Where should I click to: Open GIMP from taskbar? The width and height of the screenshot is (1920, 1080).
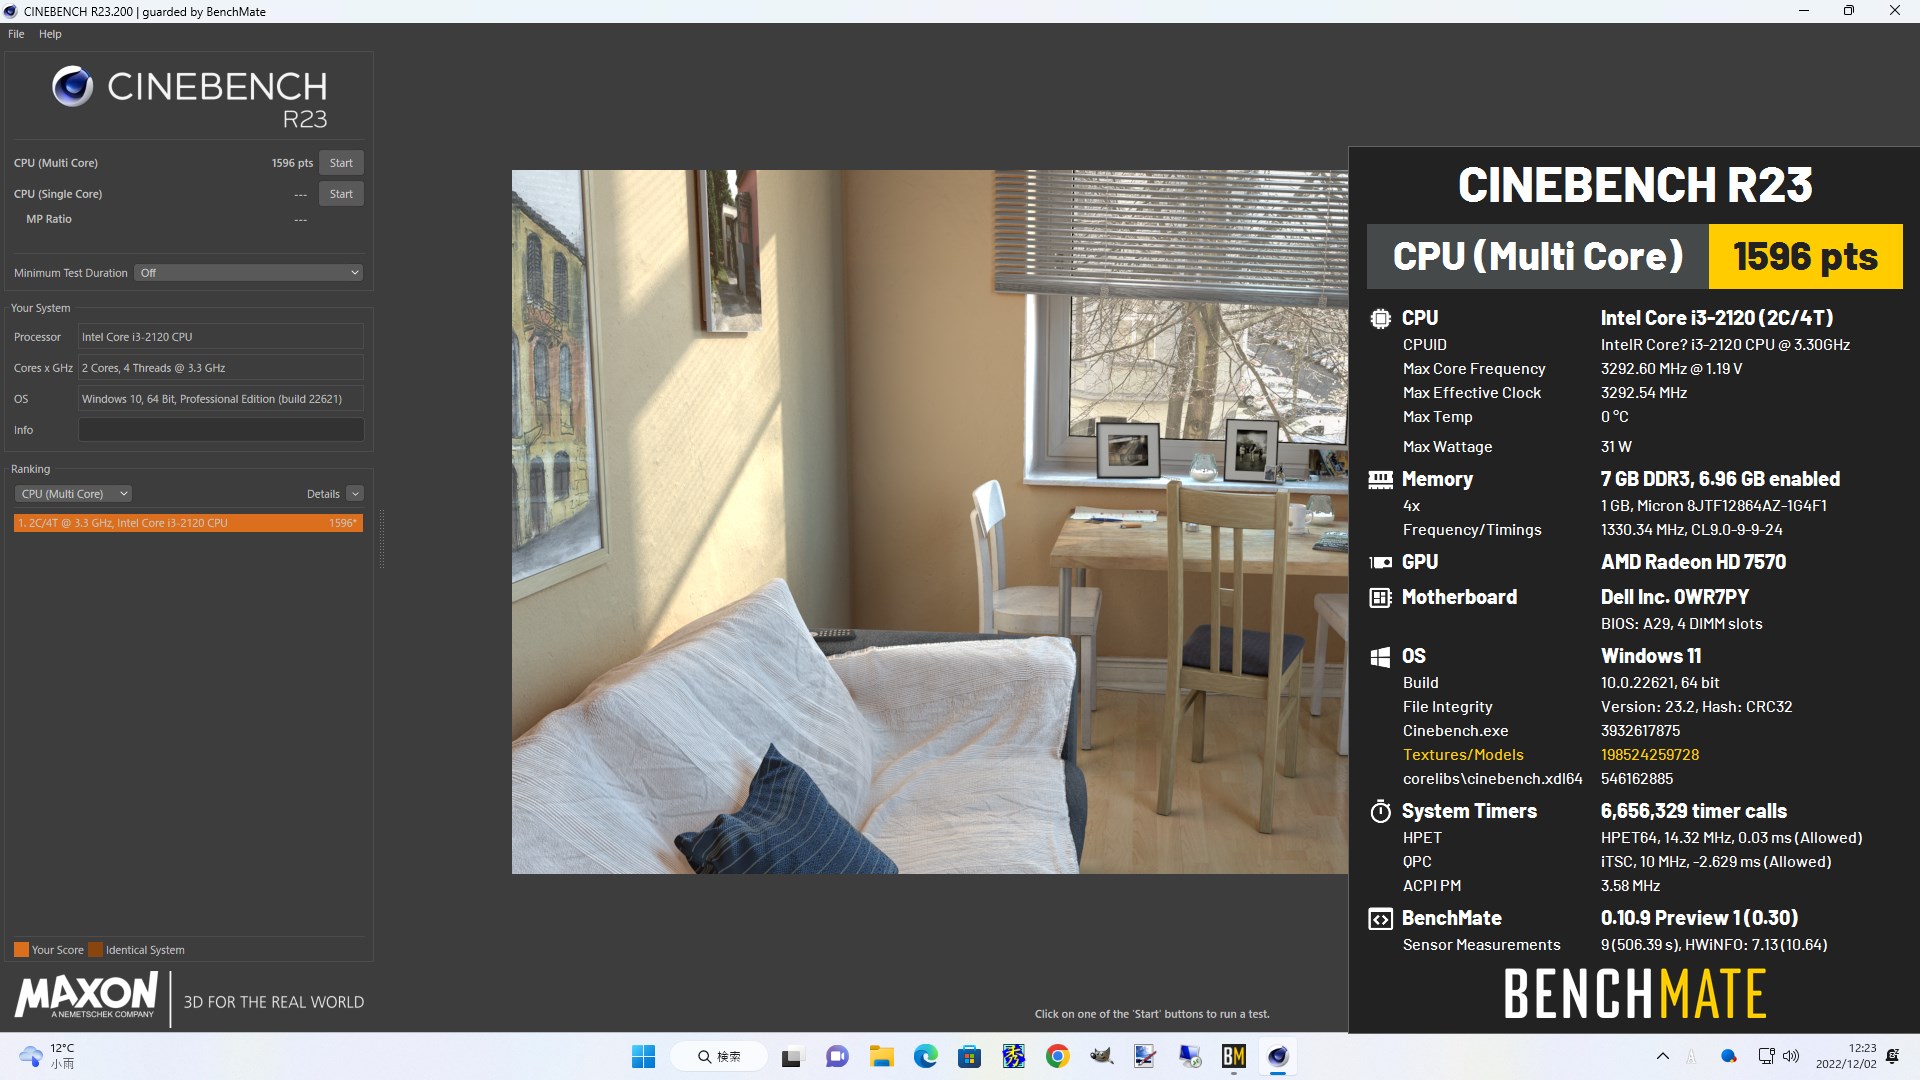(x=1101, y=1056)
